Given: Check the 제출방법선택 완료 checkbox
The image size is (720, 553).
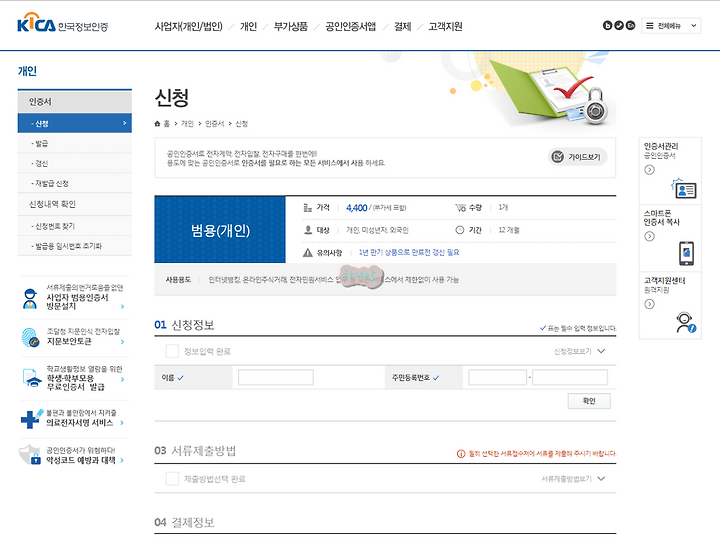Looking at the screenshot, I should (x=172, y=479).
